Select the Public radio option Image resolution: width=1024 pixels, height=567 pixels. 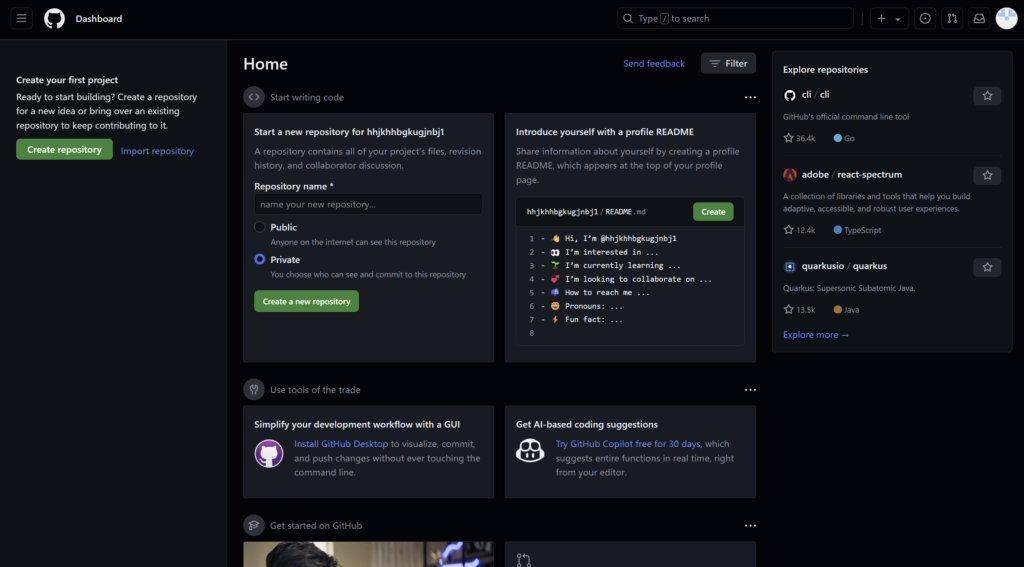260,227
